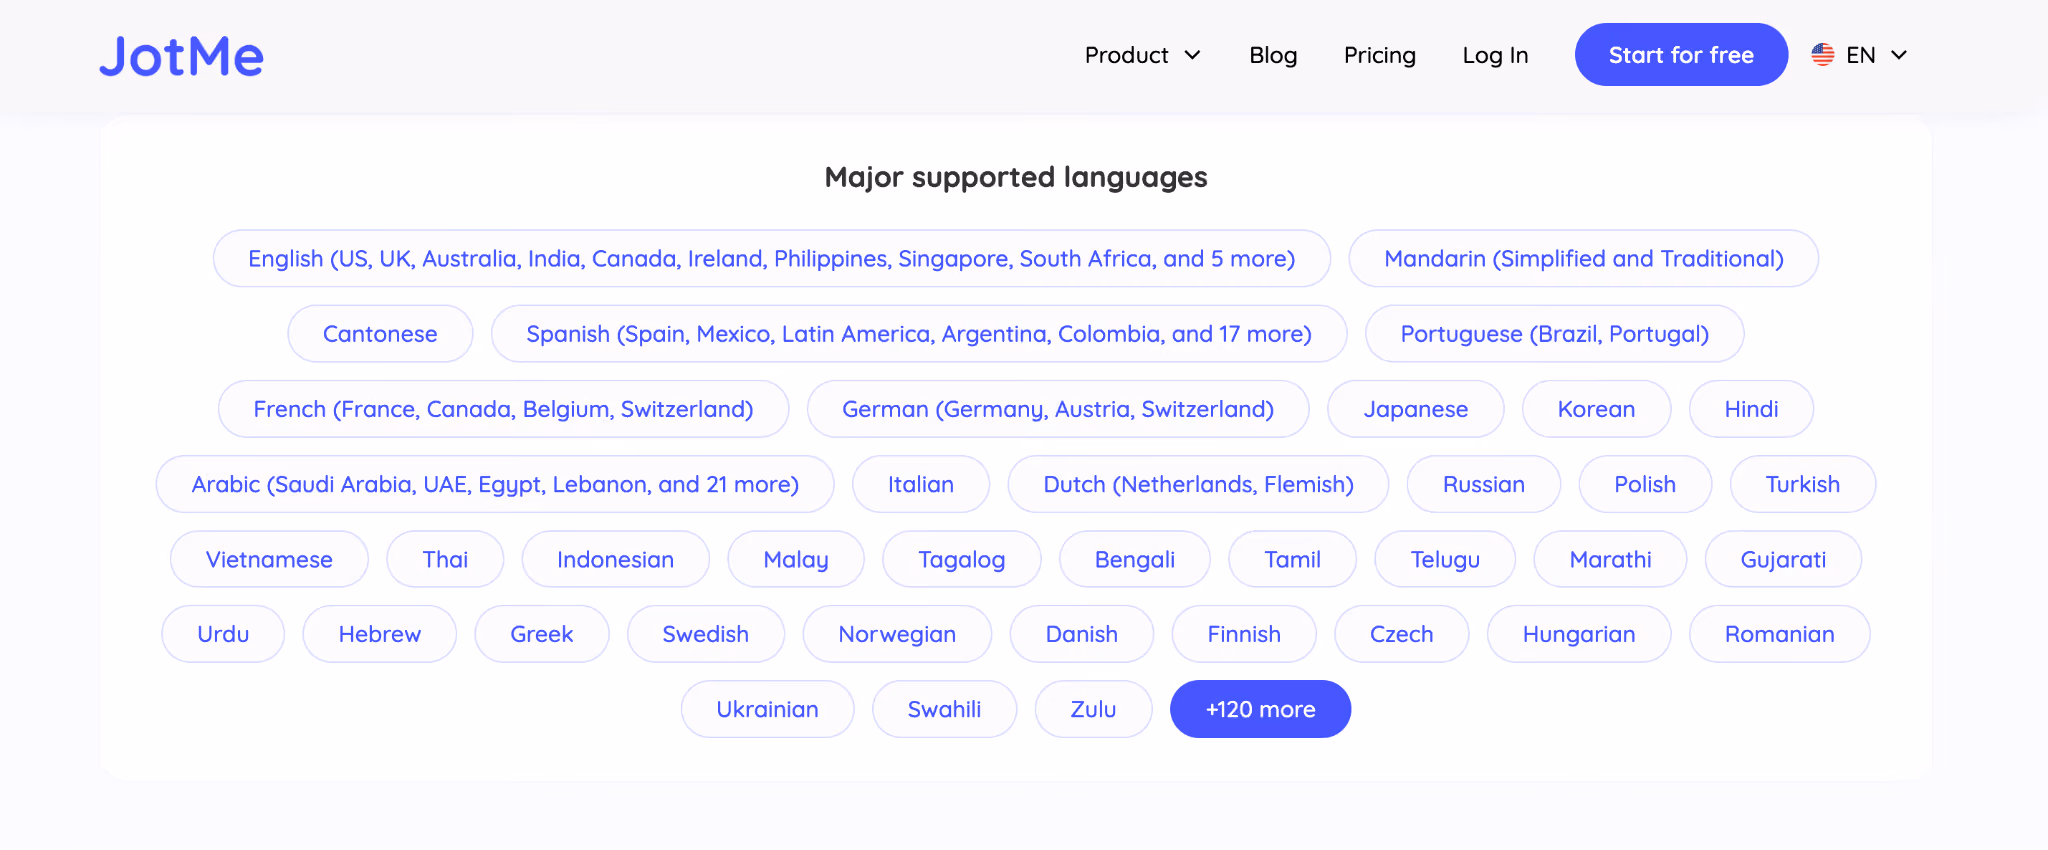Image resolution: width=2048 pixels, height=850 pixels.
Task: Select the English language pill
Action: (x=771, y=259)
